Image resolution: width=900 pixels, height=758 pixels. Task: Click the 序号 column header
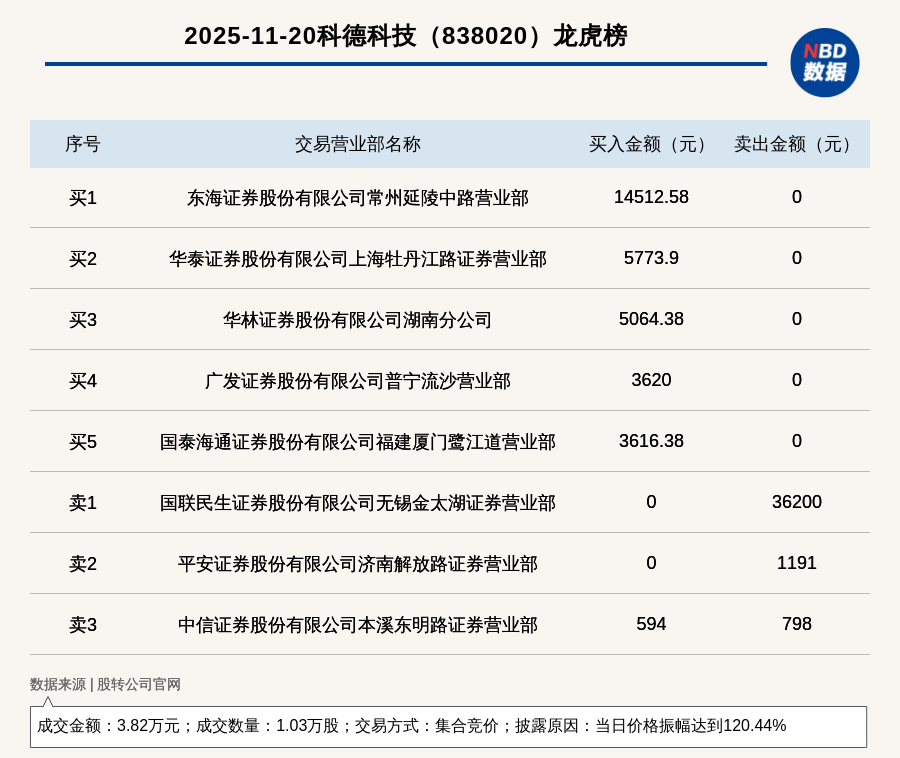83,144
